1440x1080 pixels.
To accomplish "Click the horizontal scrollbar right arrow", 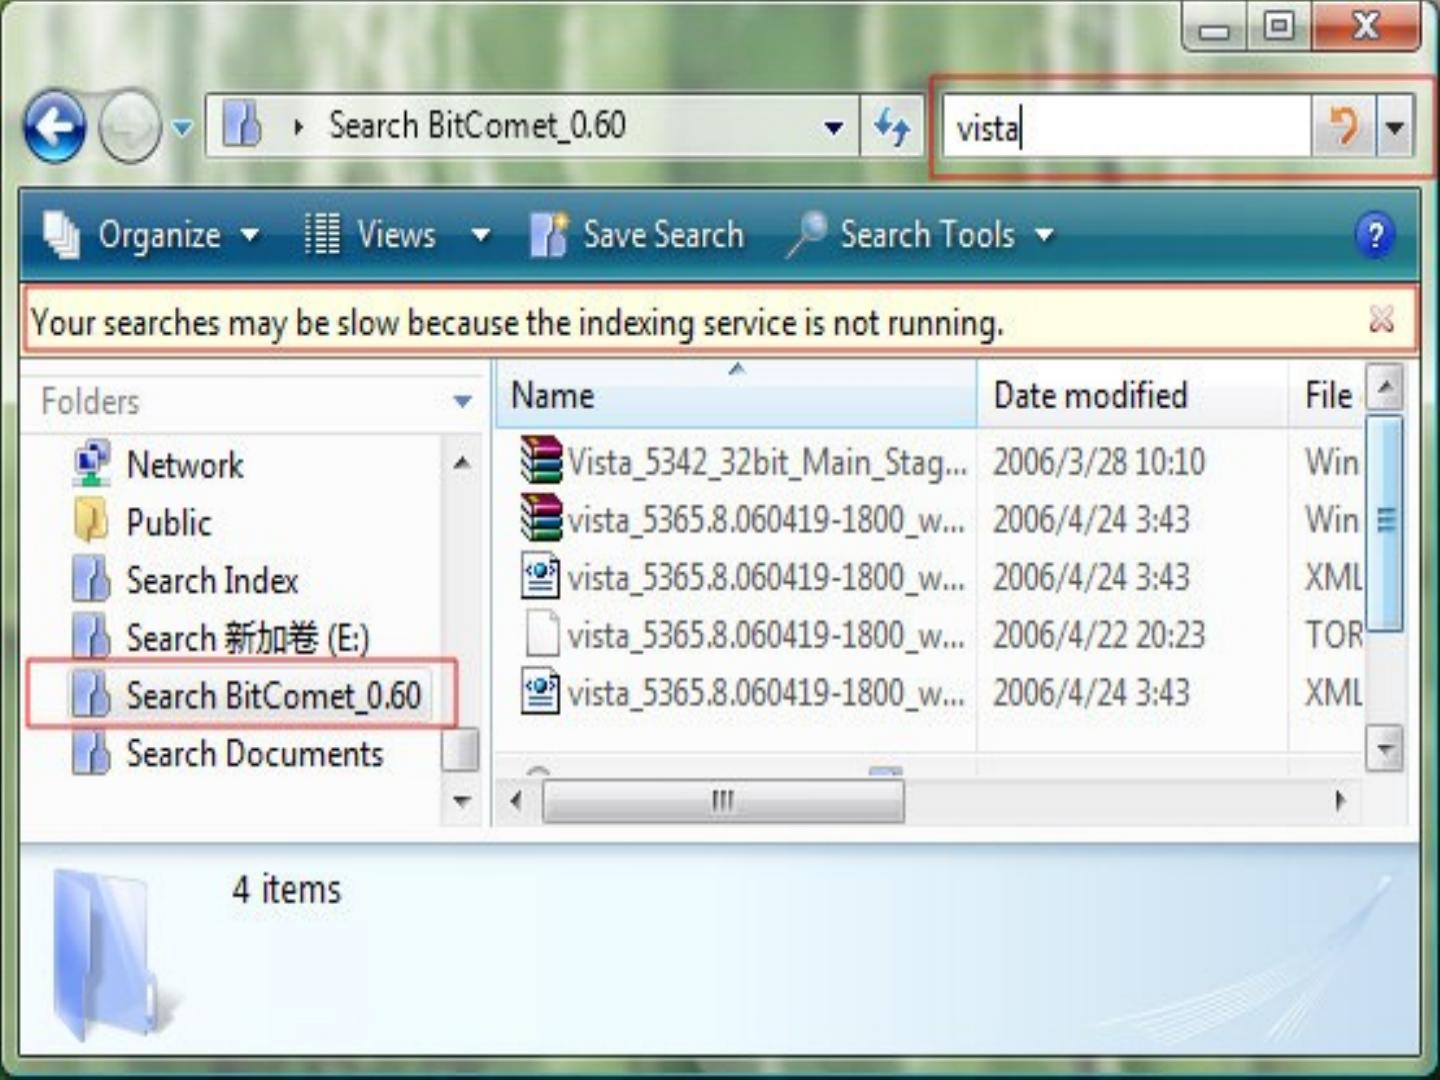I will click(1340, 801).
